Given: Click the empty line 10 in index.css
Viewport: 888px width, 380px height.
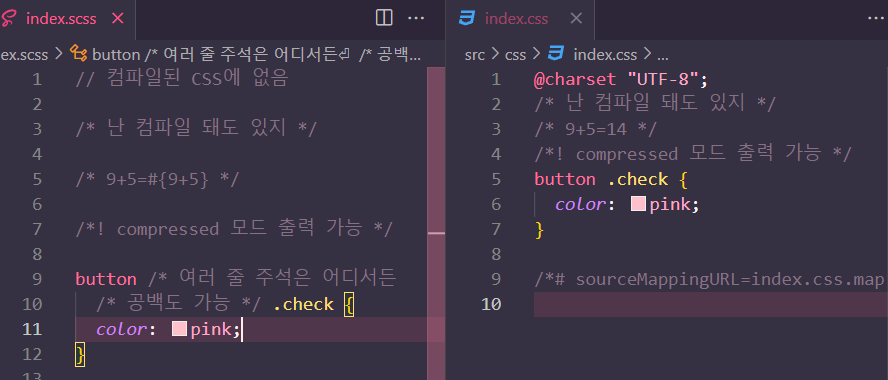Looking at the screenshot, I should (x=711, y=304).
